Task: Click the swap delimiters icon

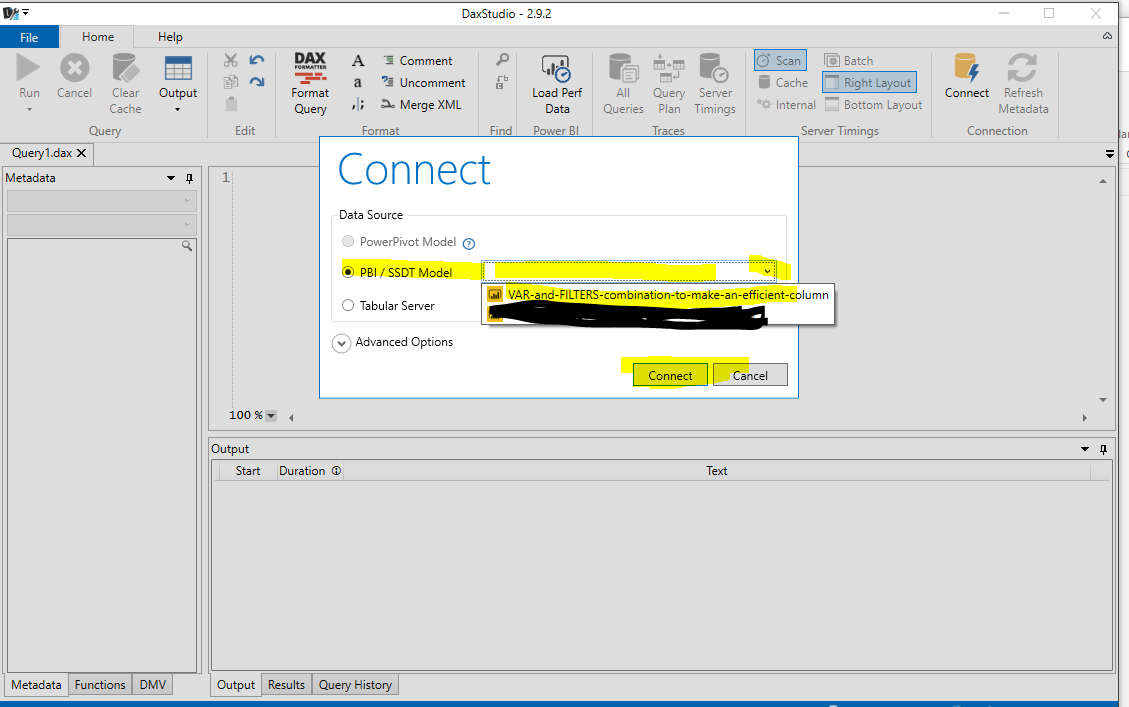Action: tap(358, 104)
